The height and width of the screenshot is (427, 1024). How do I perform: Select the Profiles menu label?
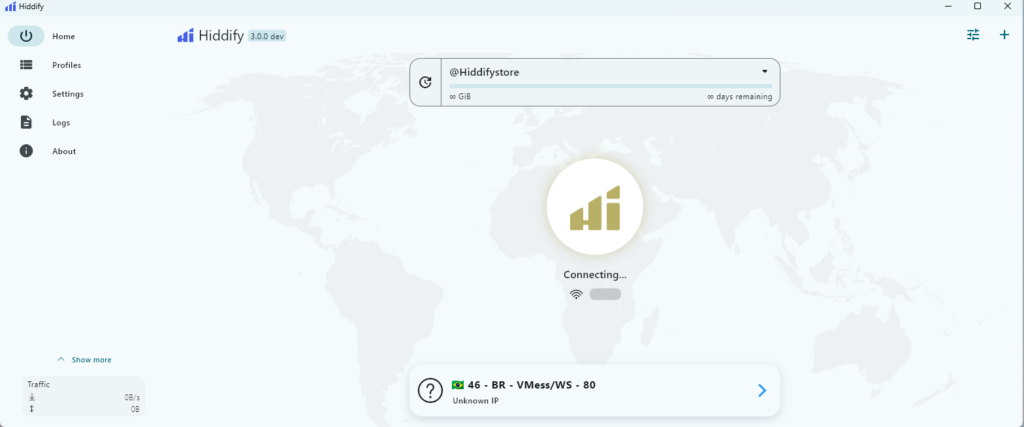click(66, 65)
